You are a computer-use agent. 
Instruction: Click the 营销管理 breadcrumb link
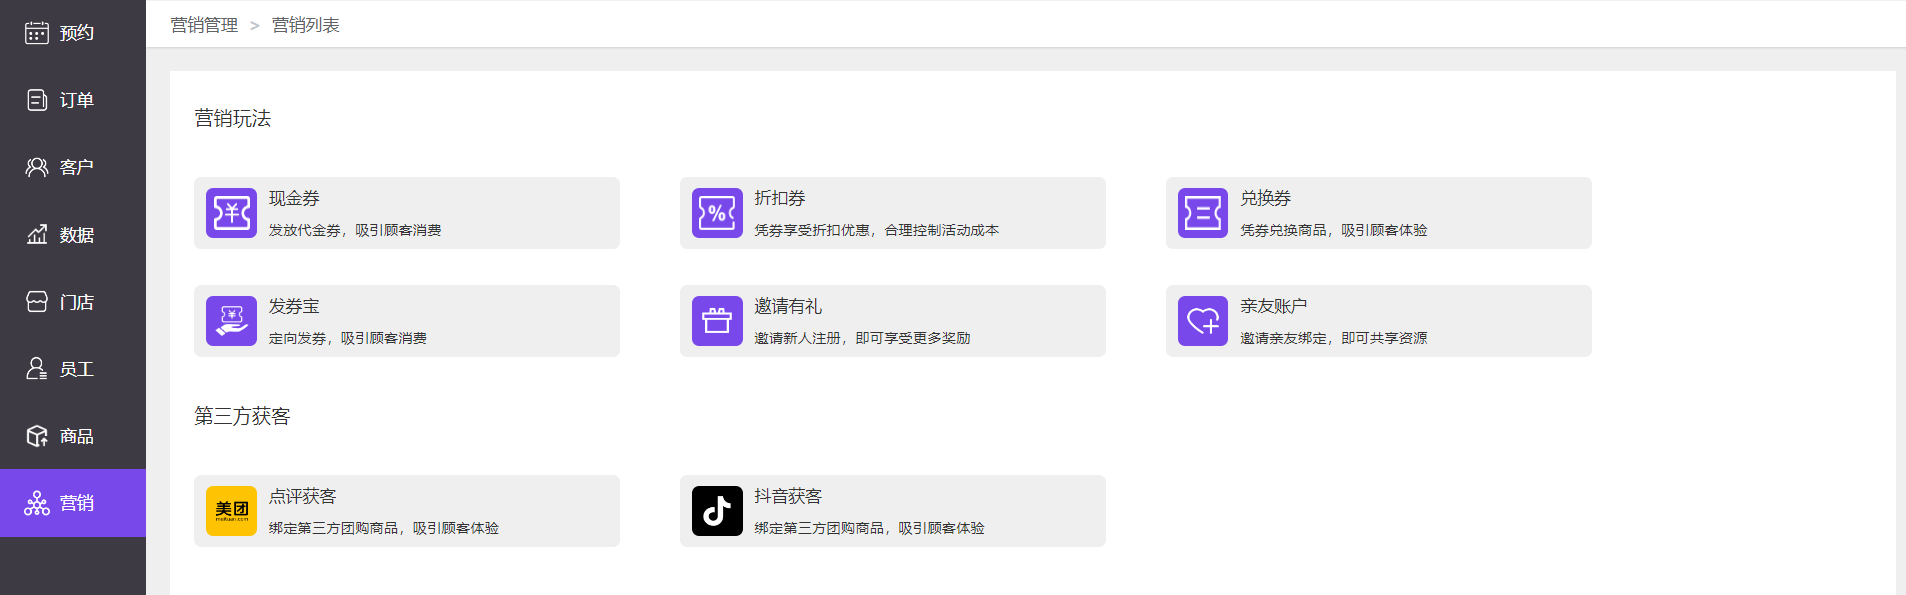[x=204, y=25]
